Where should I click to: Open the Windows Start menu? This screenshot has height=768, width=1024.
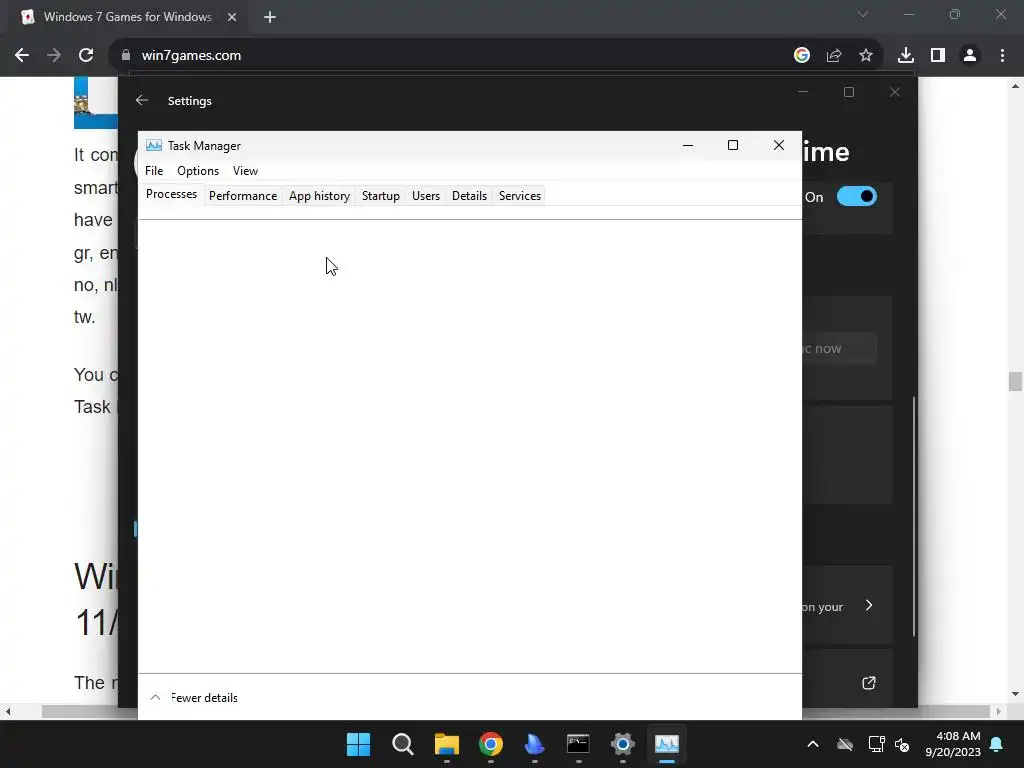tap(359, 744)
